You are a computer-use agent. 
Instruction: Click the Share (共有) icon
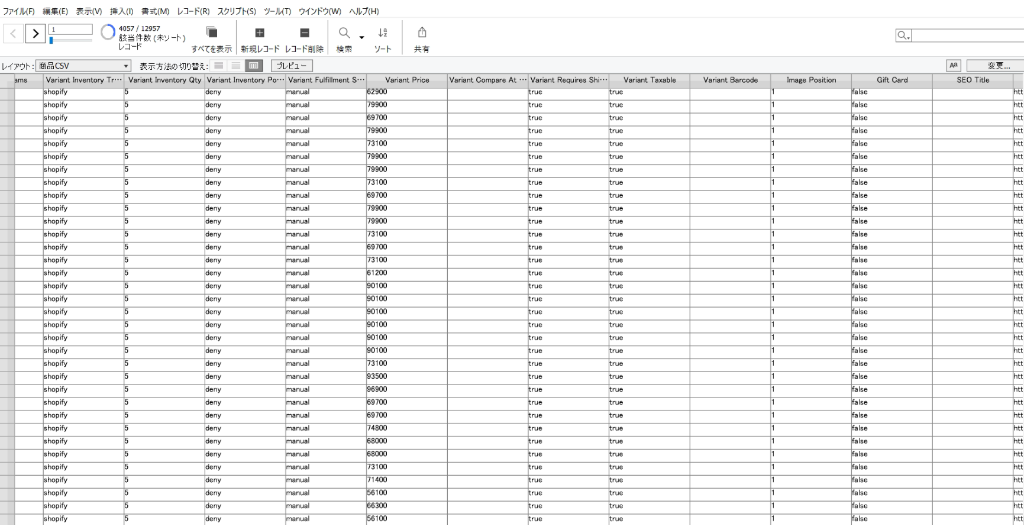pos(421,33)
